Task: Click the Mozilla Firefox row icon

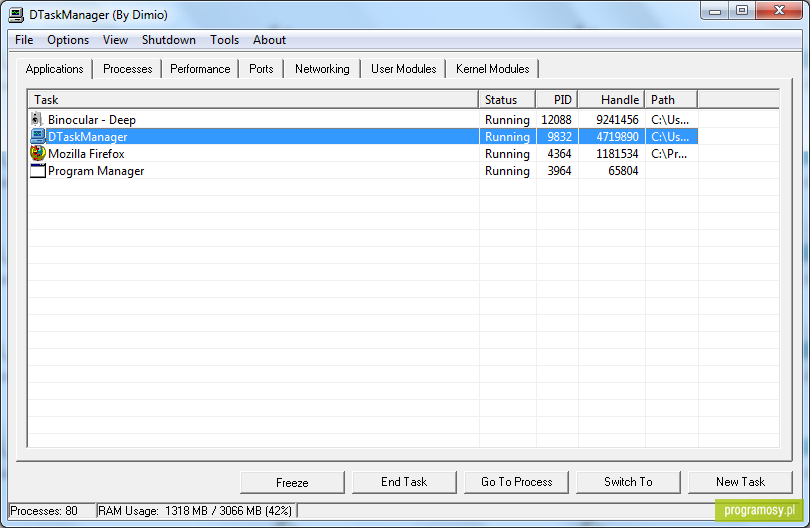Action: [x=38, y=153]
